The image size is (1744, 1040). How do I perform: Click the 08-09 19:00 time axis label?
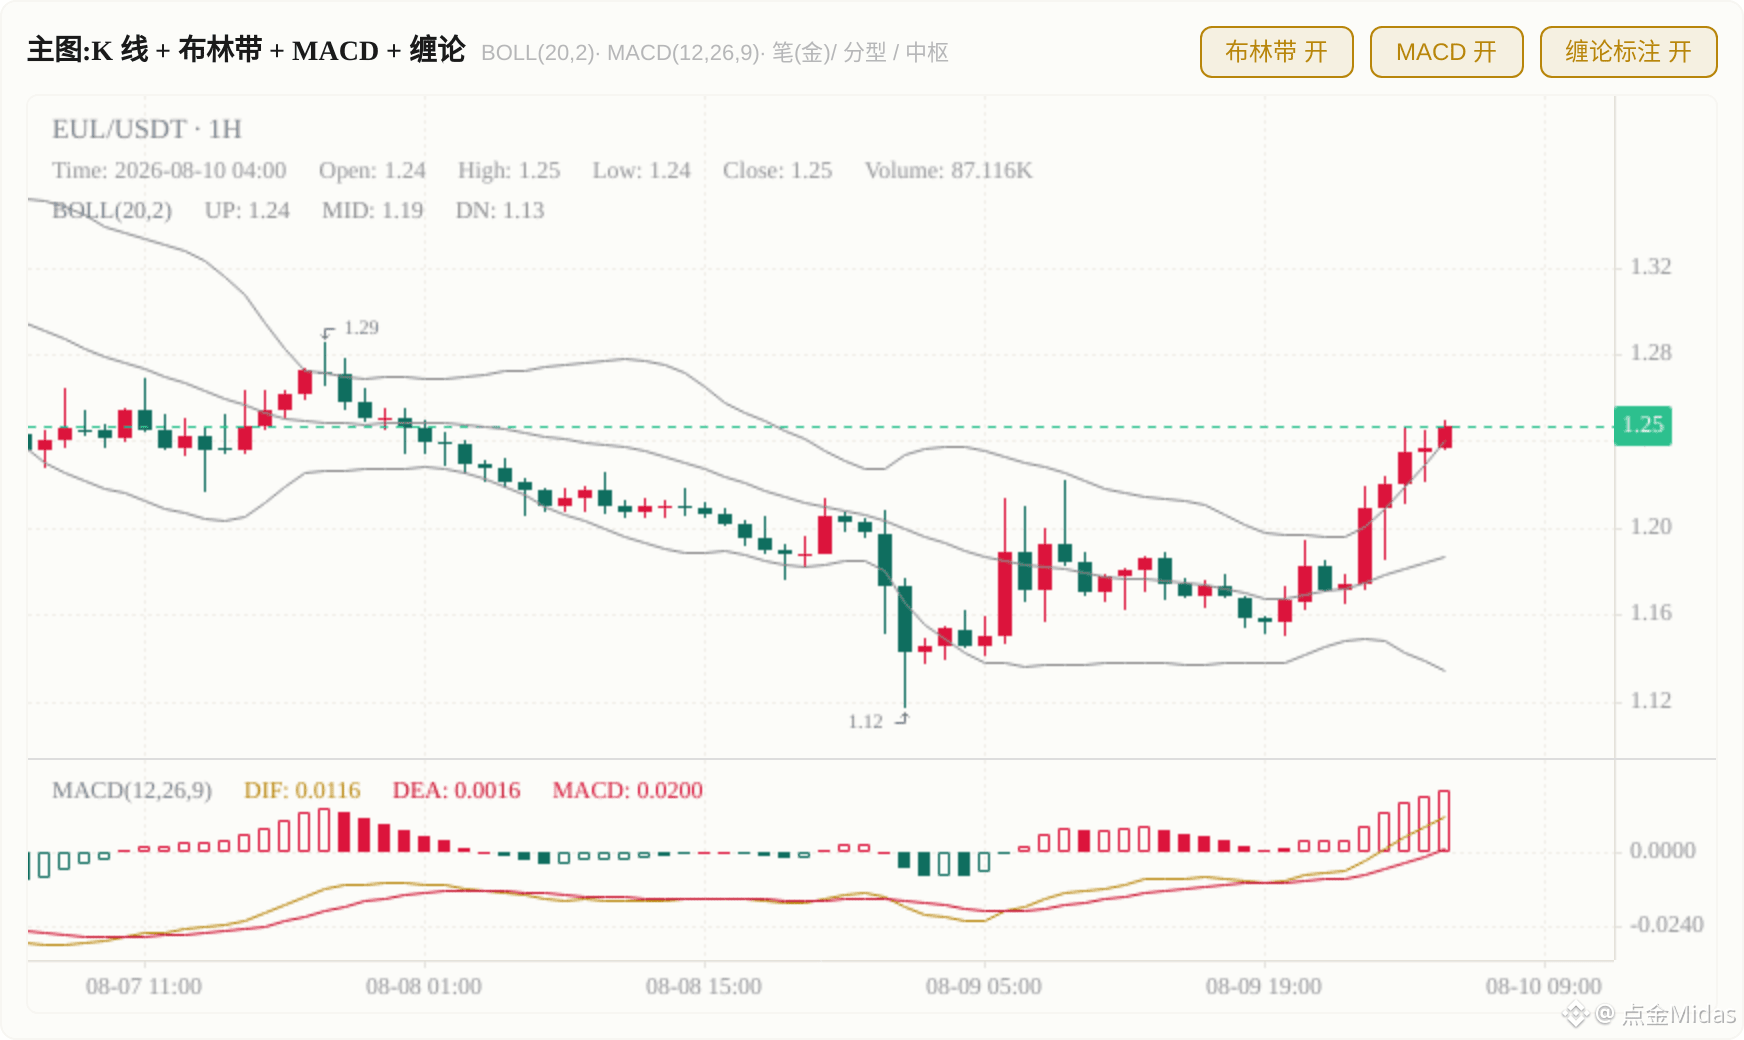pos(1264,986)
